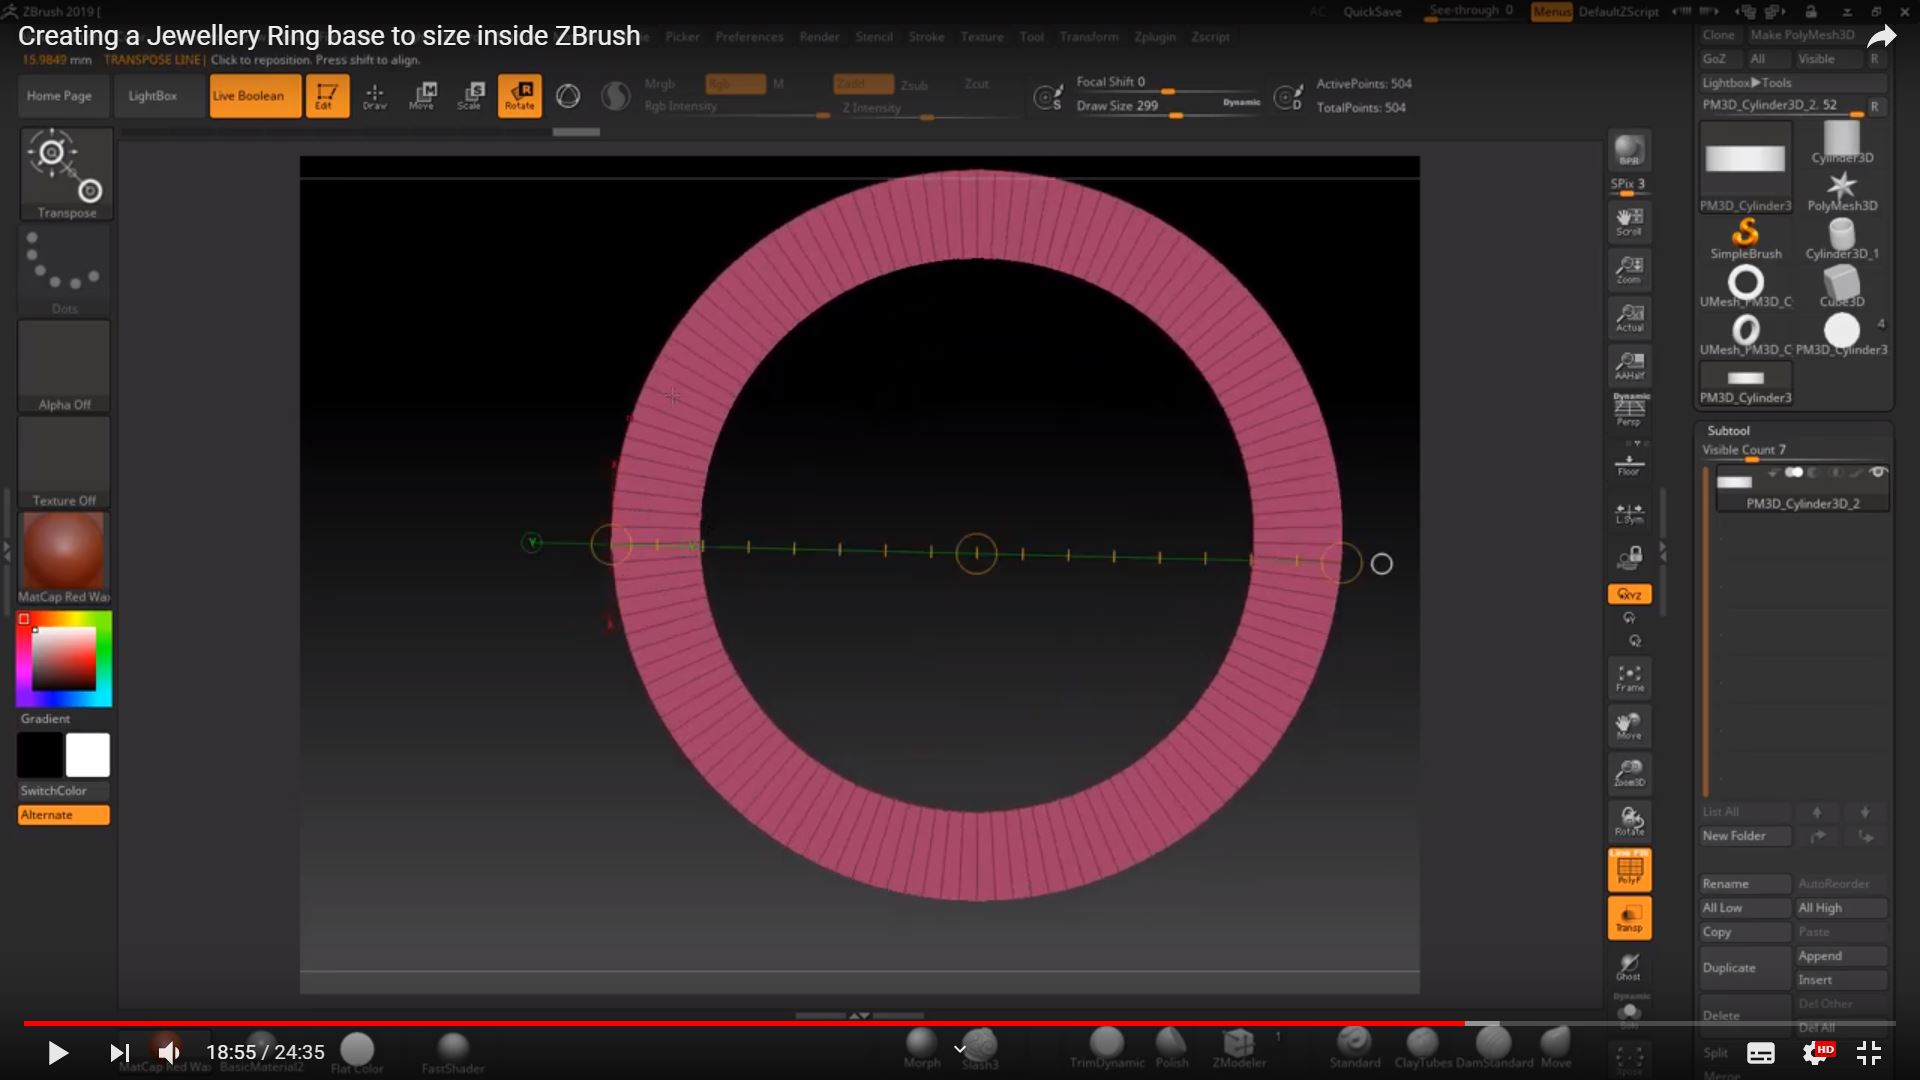Exit fullscreen mode

(1869, 1053)
